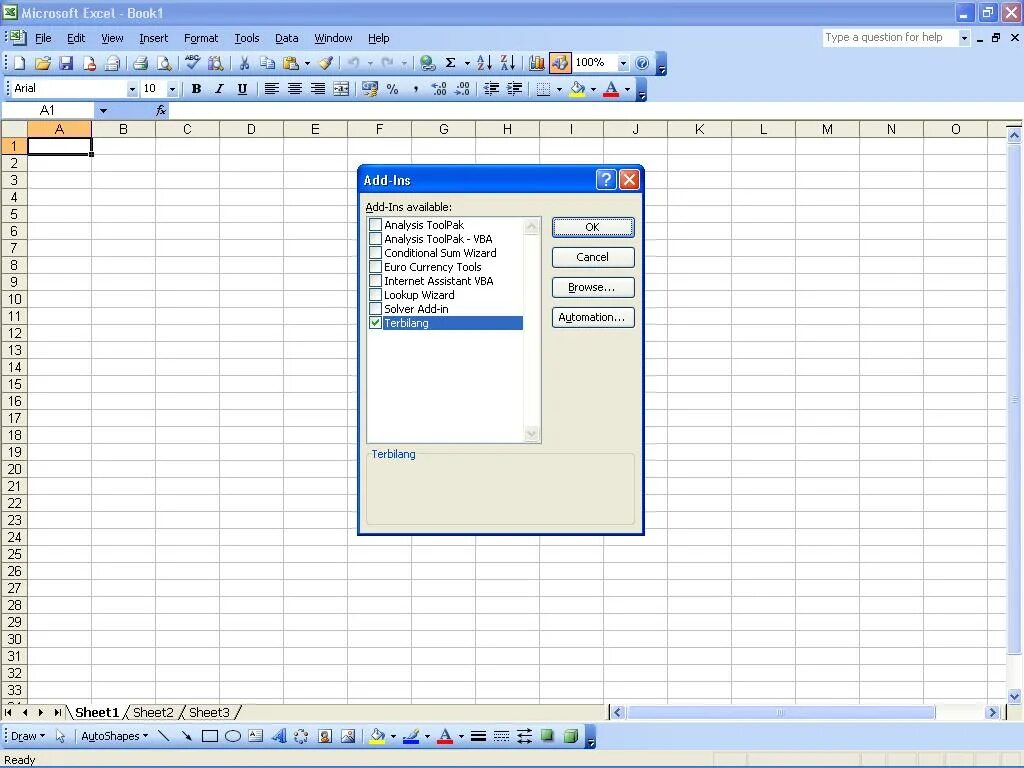Click the Format Painter brush icon
The image size is (1024, 768).
[x=326, y=63]
